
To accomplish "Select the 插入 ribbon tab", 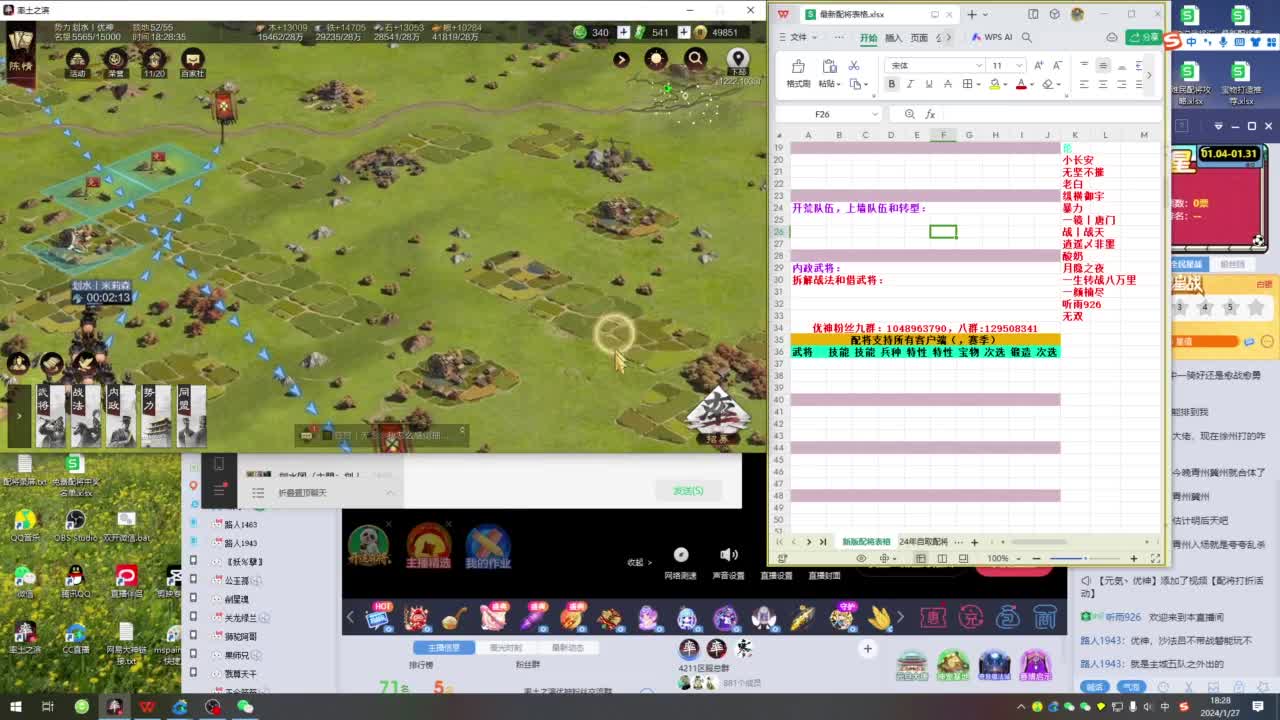I will coord(893,38).
